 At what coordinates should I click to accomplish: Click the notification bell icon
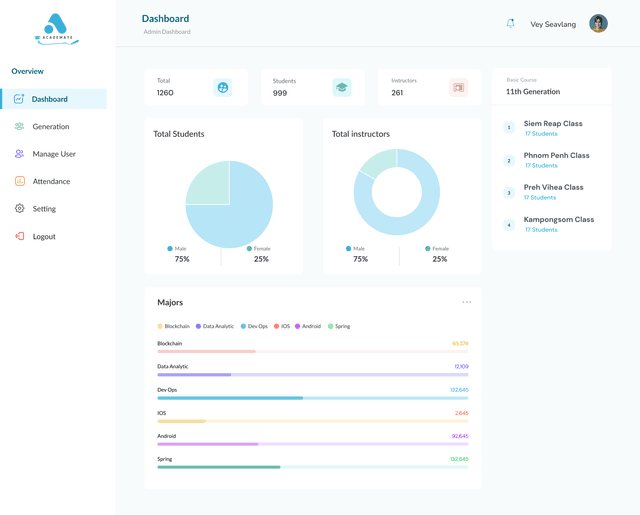coord(510,24)
